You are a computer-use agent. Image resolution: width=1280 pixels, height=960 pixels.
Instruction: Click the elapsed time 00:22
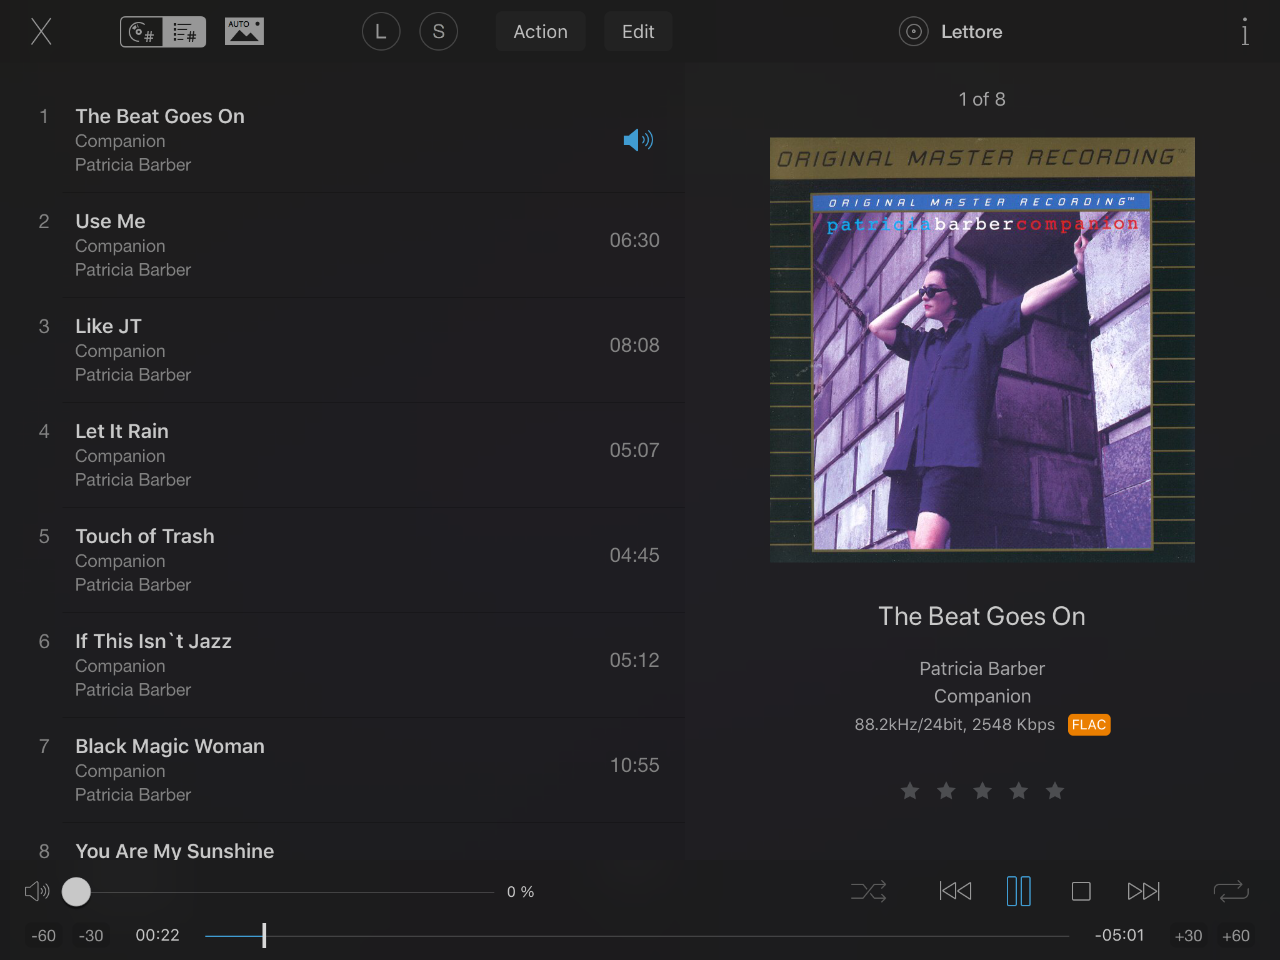pyautogui.click(x=158, y=935)
